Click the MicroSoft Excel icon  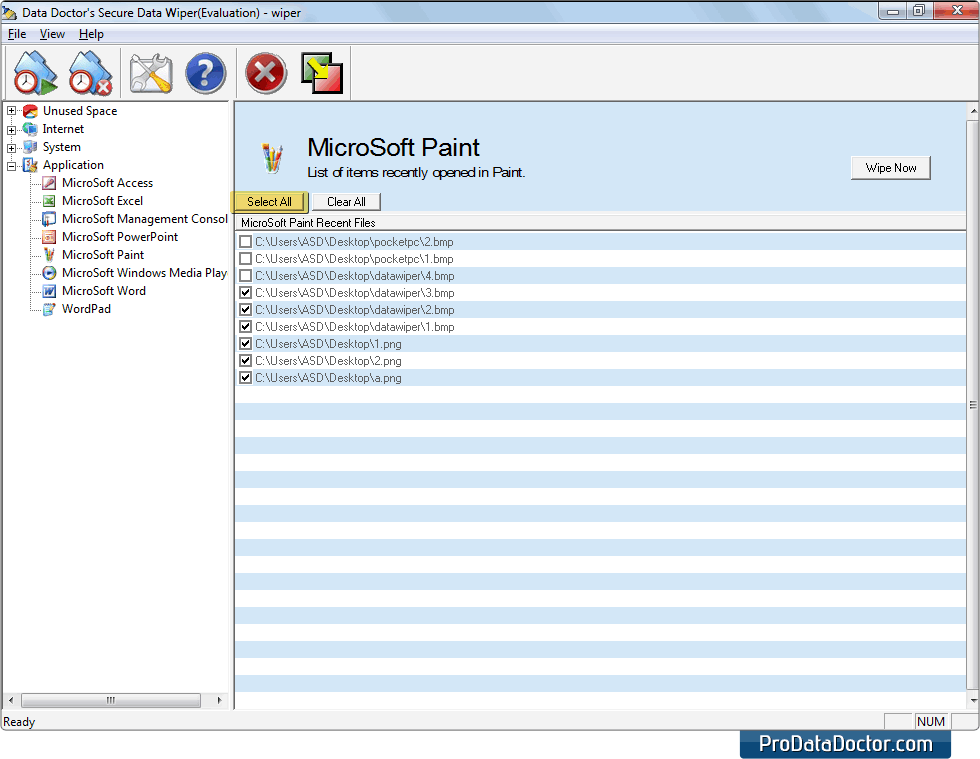tap(49, 201)
